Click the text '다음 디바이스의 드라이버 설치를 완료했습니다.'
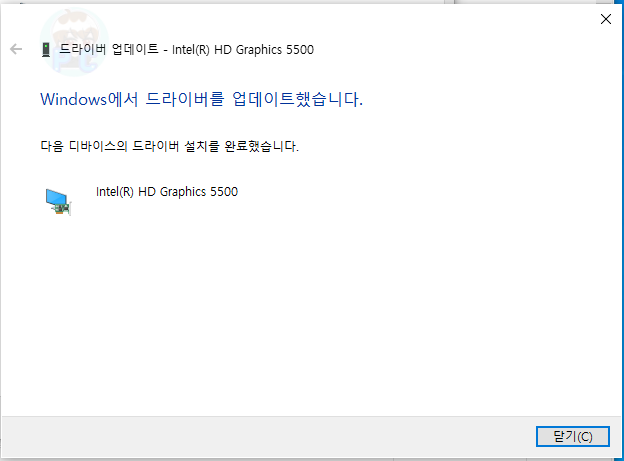The height and width of the screenshot is (461, 624). tap(170, 146)
